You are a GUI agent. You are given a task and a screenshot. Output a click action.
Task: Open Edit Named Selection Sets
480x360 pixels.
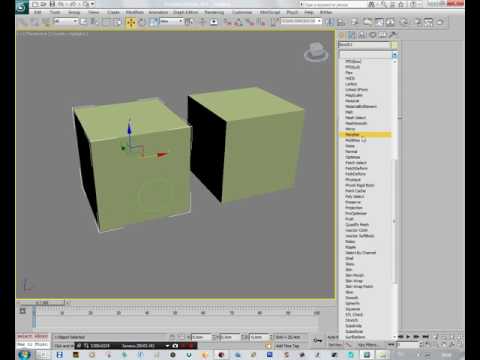pyautogui.click(x=274, y=22)
